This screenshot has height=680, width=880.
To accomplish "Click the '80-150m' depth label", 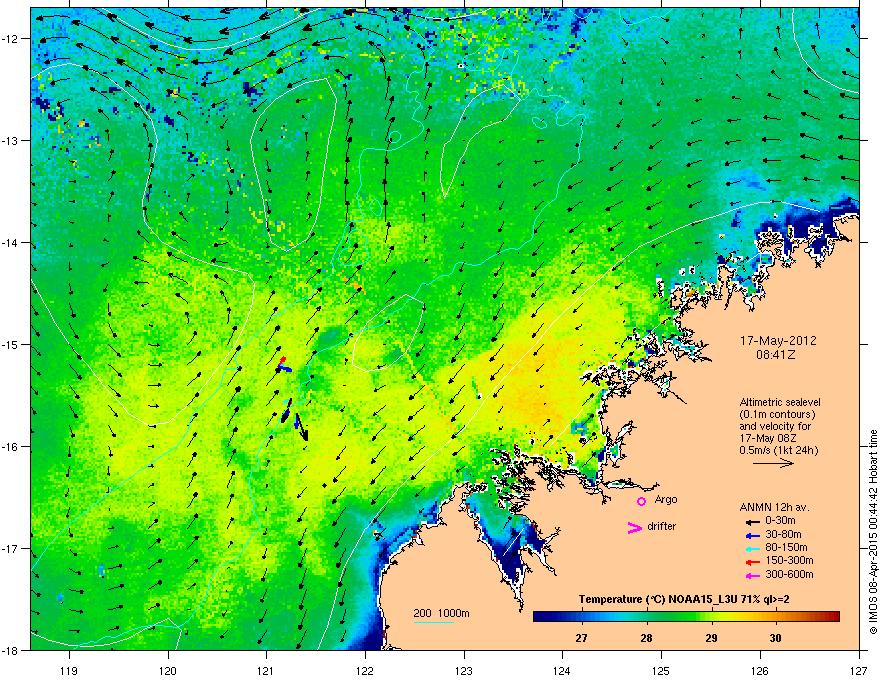I will [x=786, y=547].
